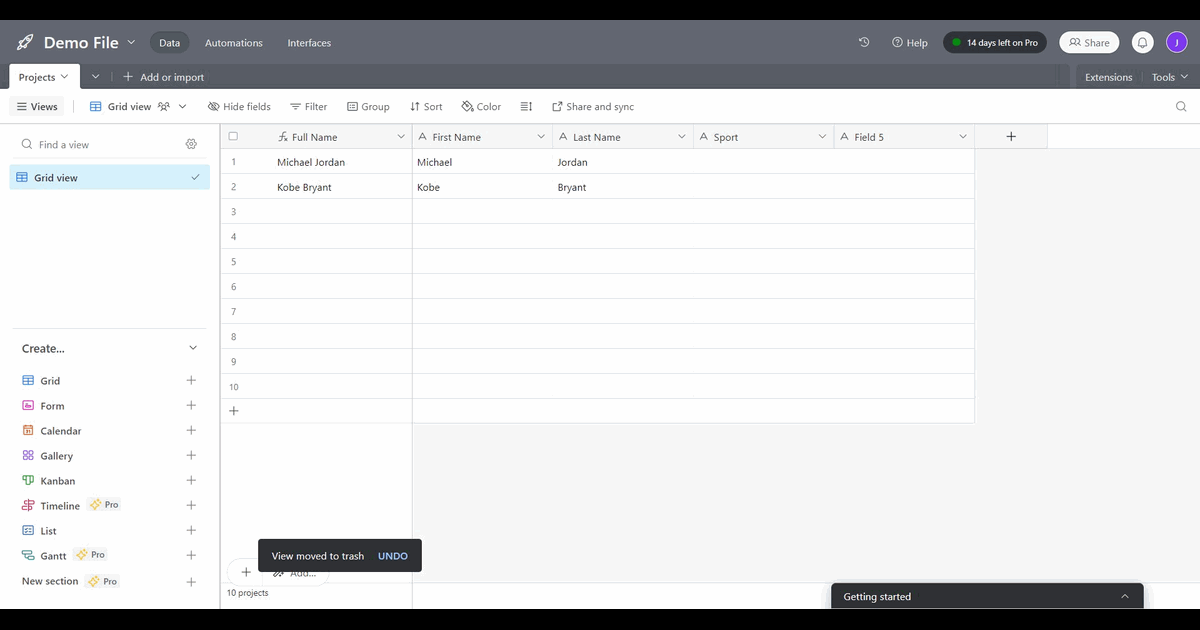Collapse the Create section chevron
1200x630 pixels.
pyautogui.click(x=193, y=348)
